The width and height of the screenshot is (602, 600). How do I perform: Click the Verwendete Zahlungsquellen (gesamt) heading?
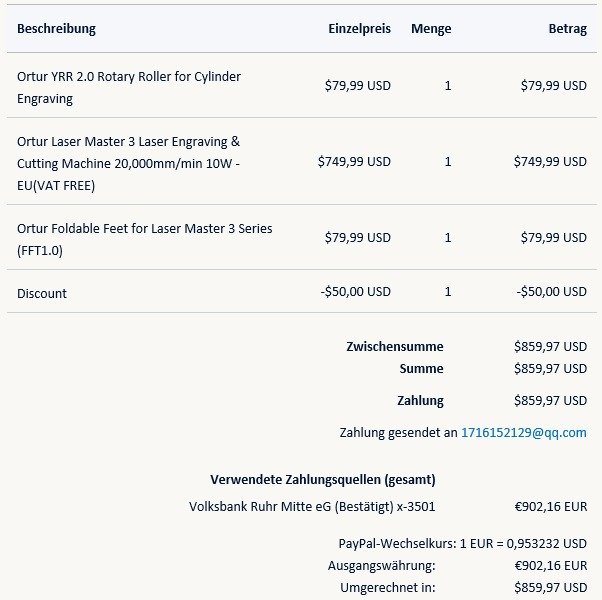[x=322, y=480]
